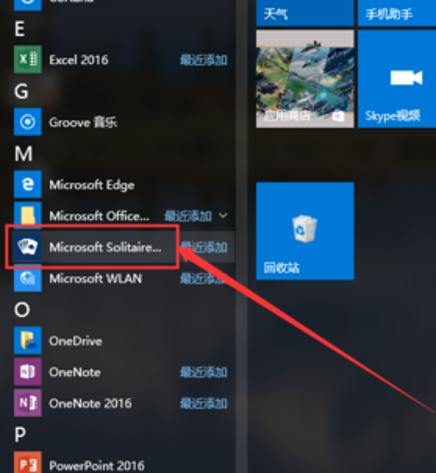436x473 pixels.
Task: Open Microsoft Edge browser icon
Action: point(28,184)
